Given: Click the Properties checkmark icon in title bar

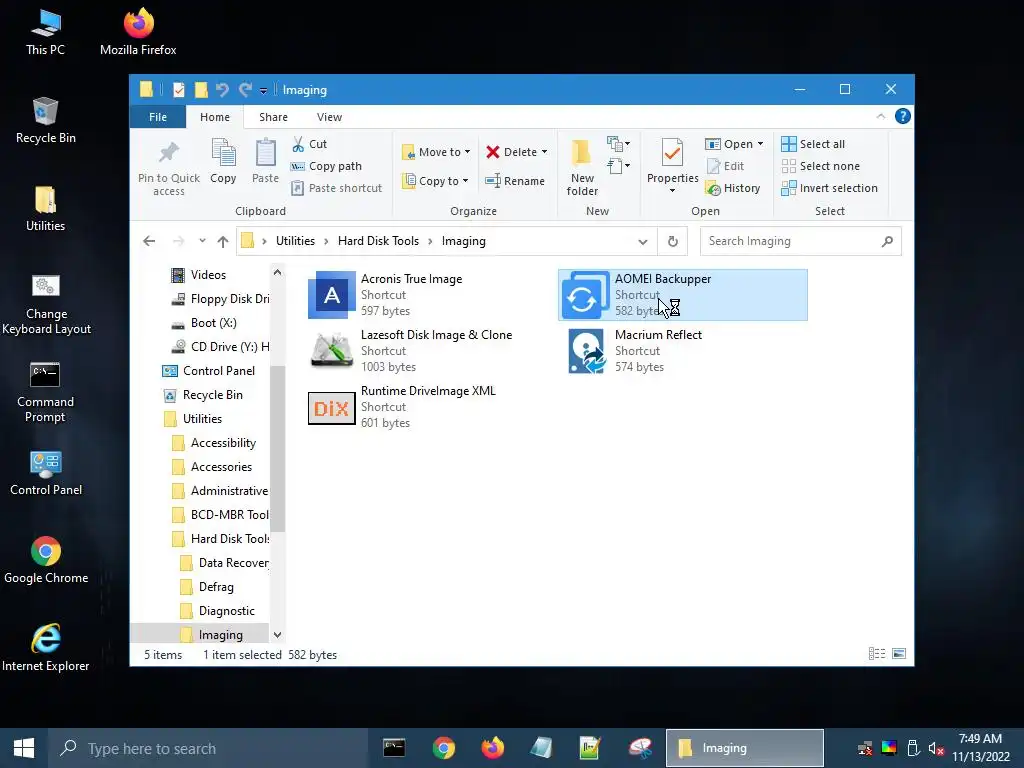Looking at the screenshot, I should [178, 89].
